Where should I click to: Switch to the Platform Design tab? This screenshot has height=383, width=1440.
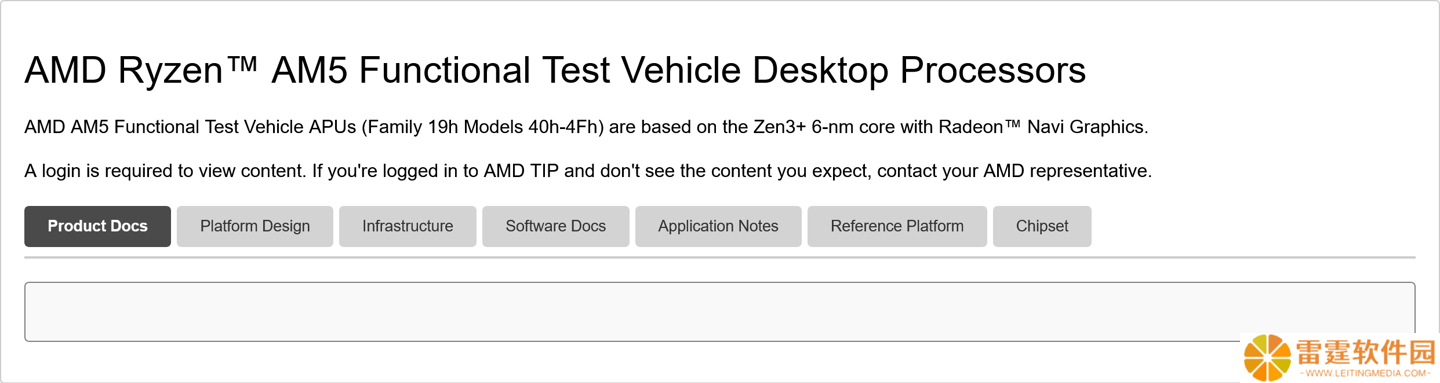[x=255, y=226]
